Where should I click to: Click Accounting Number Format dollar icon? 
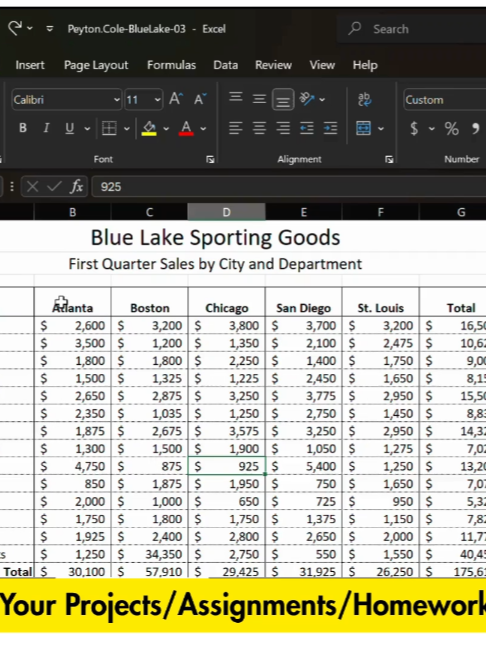coord(414,129)
